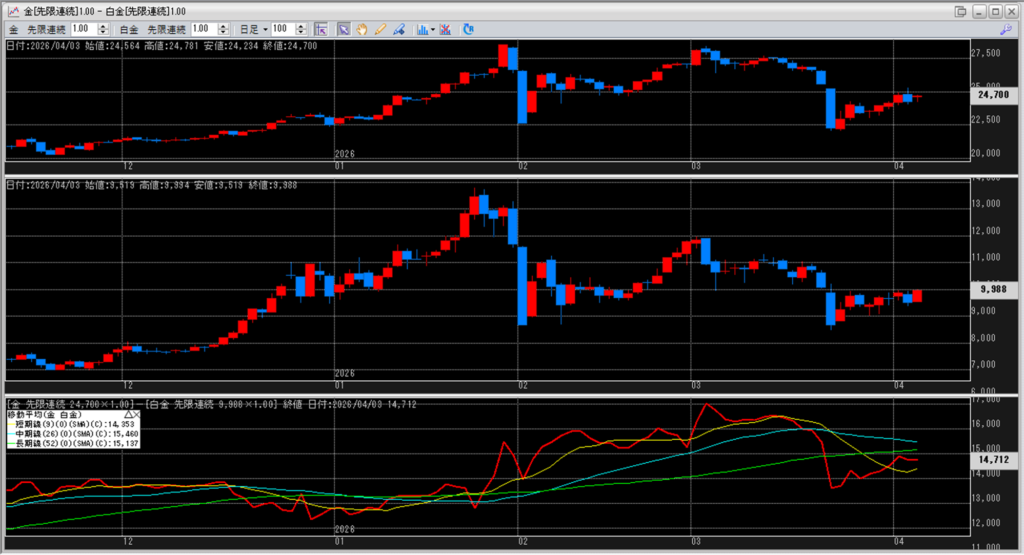Select the 短期線 yellow line legend entry
This screenshot has height=555, width=1024.
(x=72, y=424)
